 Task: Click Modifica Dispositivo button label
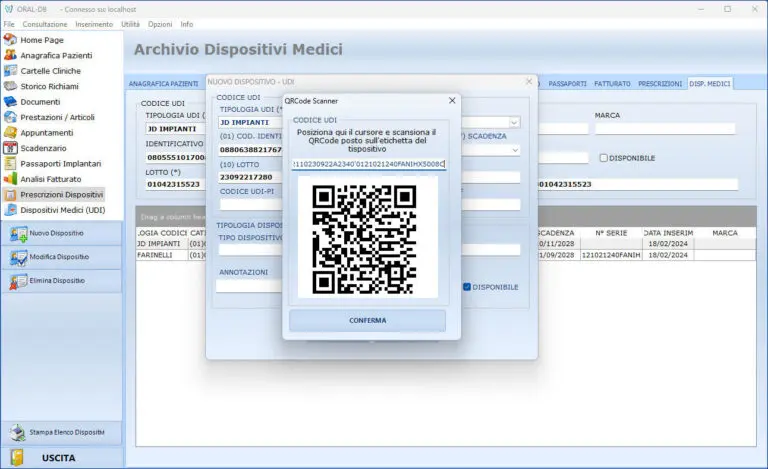(x=59, y=257)
